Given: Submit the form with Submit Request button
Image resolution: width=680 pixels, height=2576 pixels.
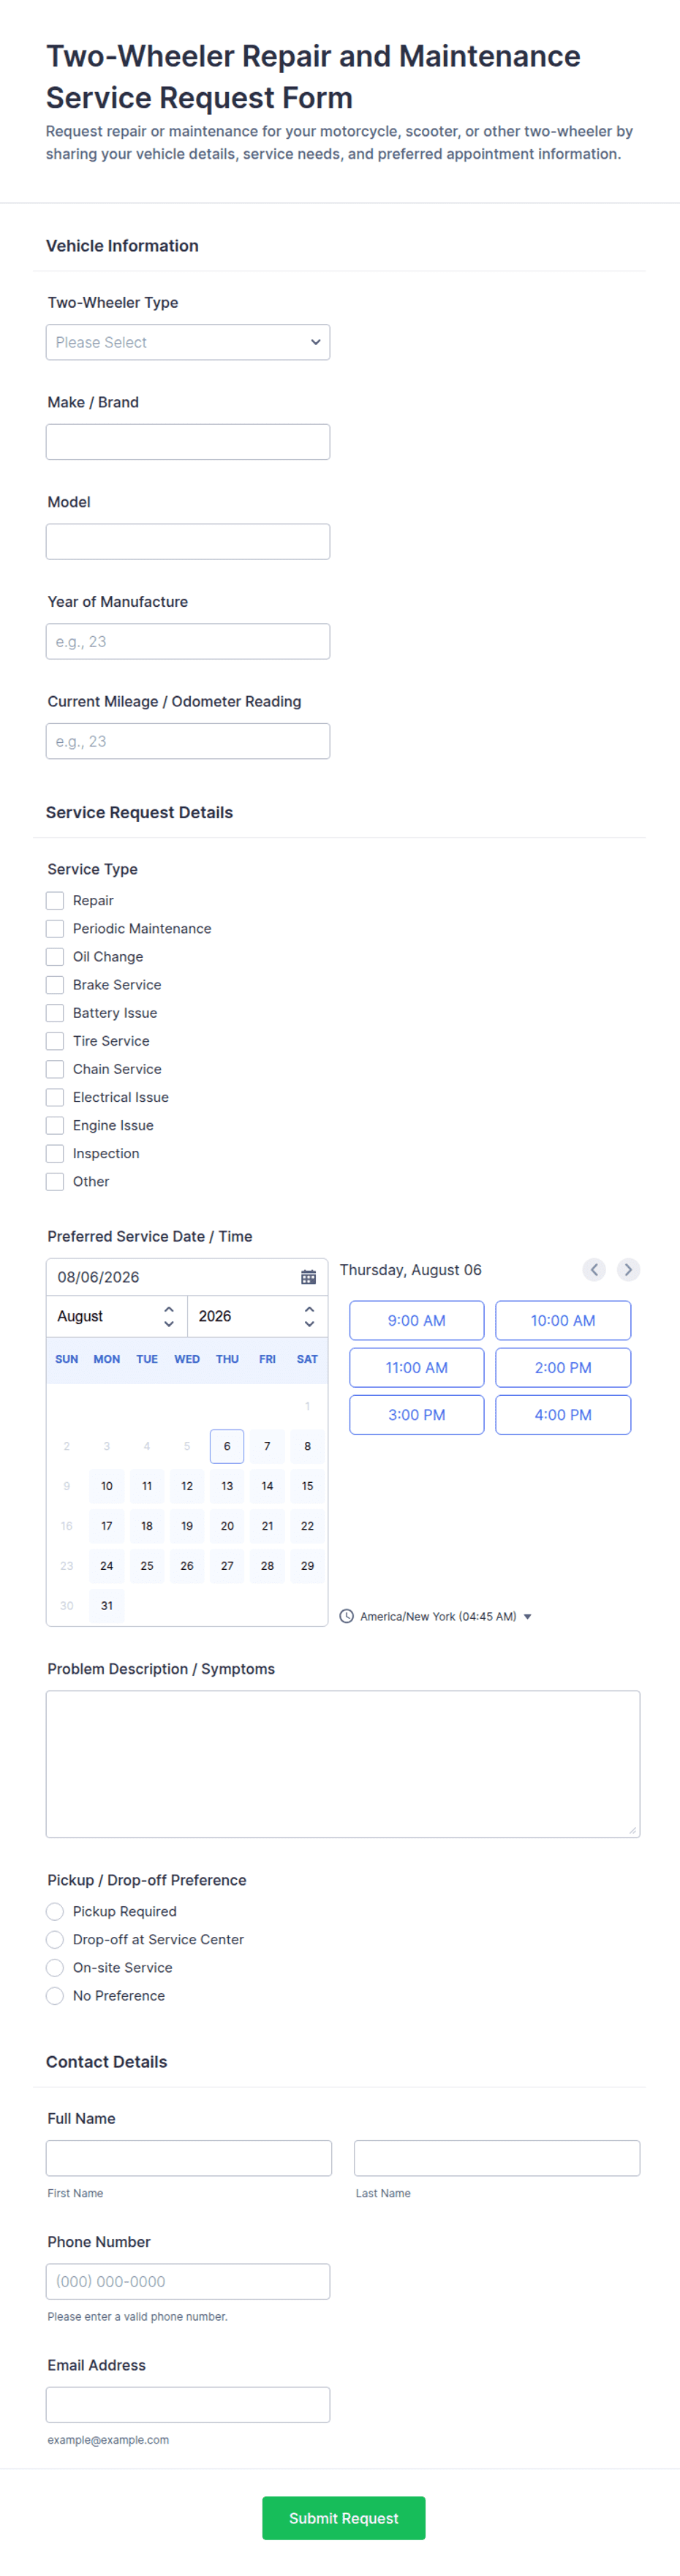Looking at the screenshot, I should 344,2518.
